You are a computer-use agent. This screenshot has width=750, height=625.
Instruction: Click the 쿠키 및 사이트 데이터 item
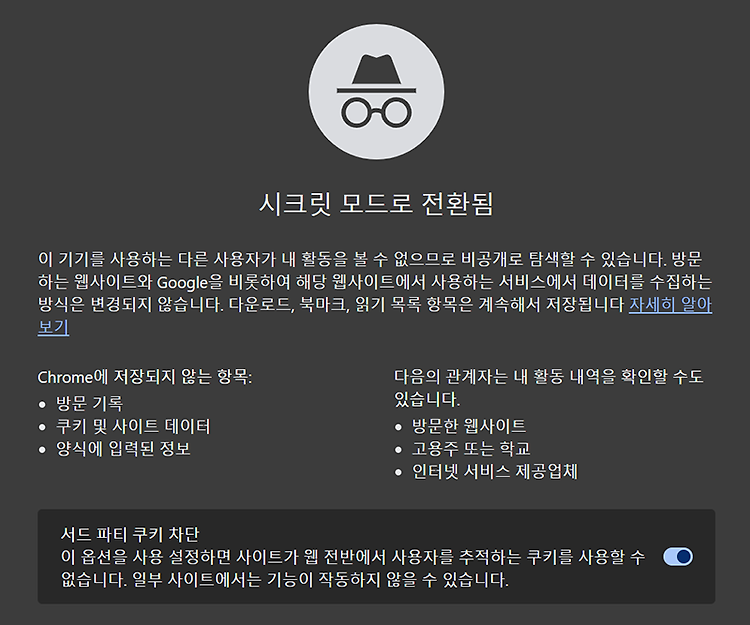click(133, 426)
